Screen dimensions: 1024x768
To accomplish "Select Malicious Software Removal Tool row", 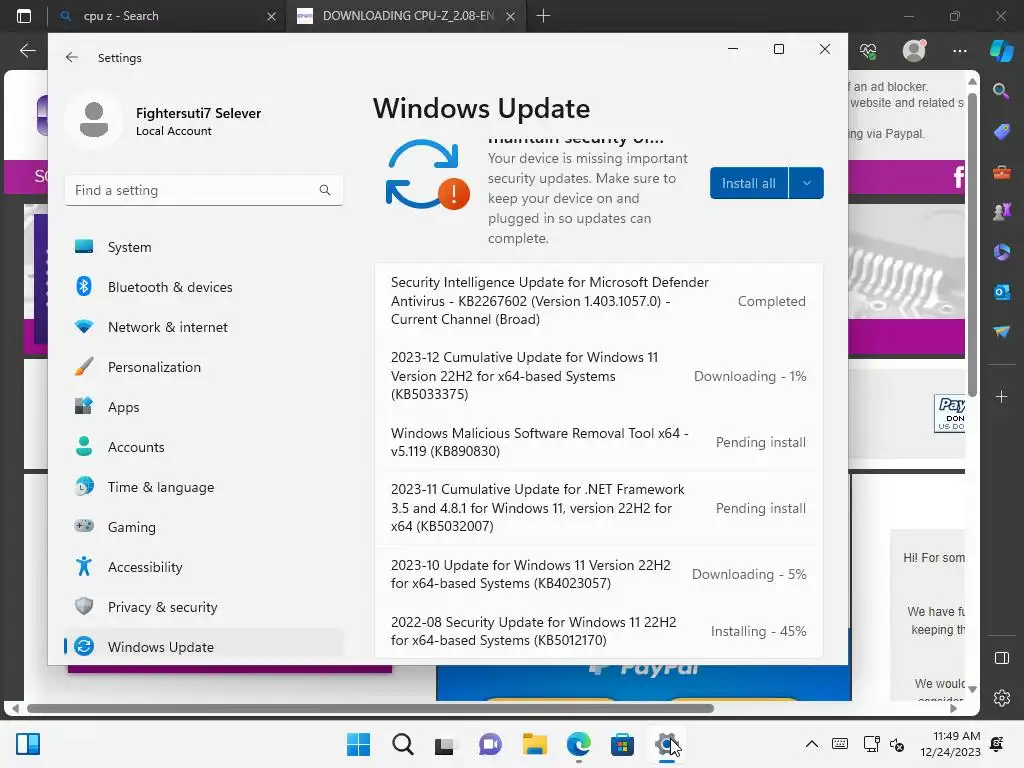I will coord(598,442).
